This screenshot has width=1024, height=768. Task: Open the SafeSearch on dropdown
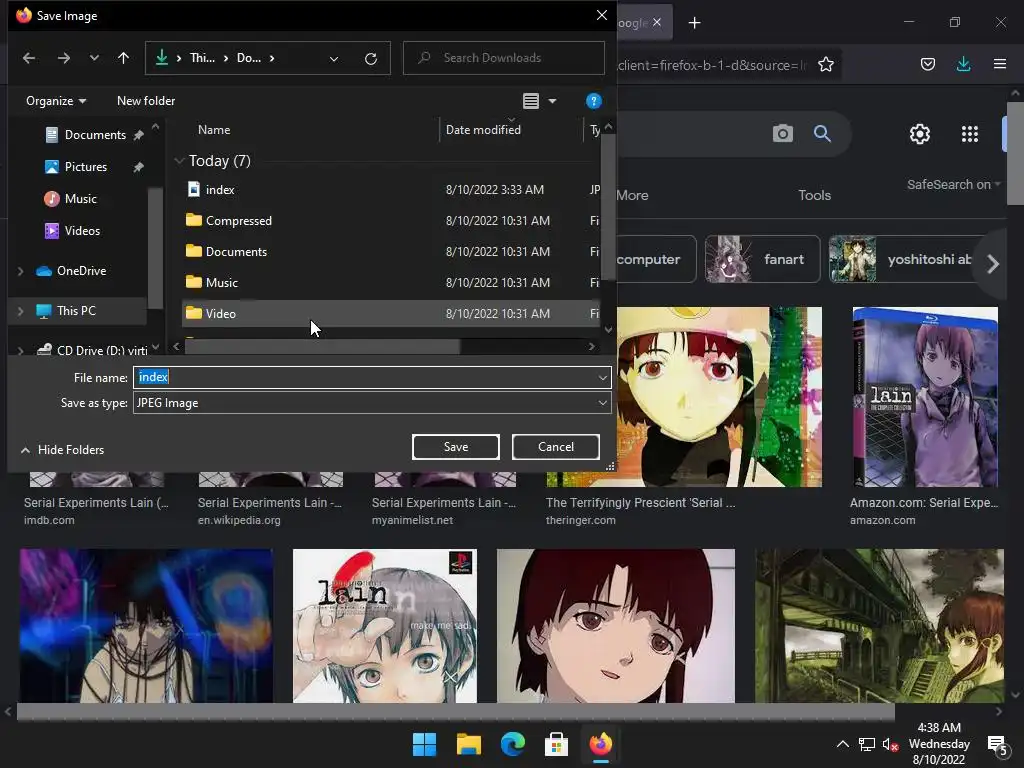coord(953,184)
